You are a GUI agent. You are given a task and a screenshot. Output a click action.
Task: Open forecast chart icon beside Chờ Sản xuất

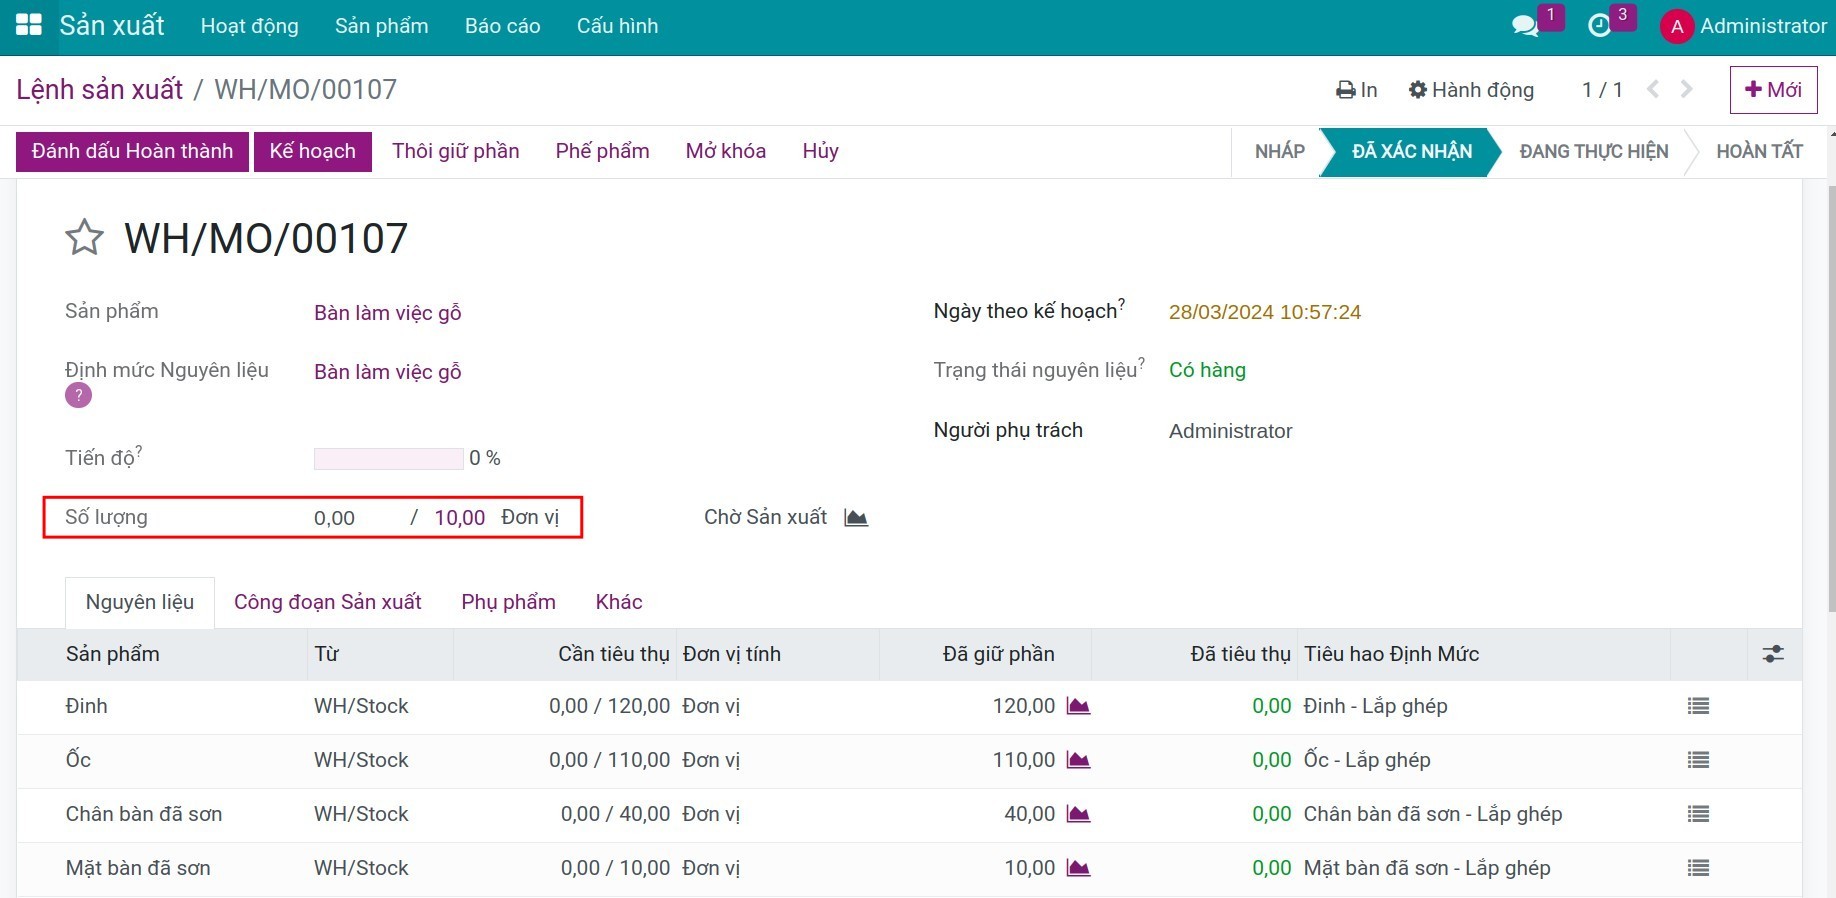coord(856,517)
